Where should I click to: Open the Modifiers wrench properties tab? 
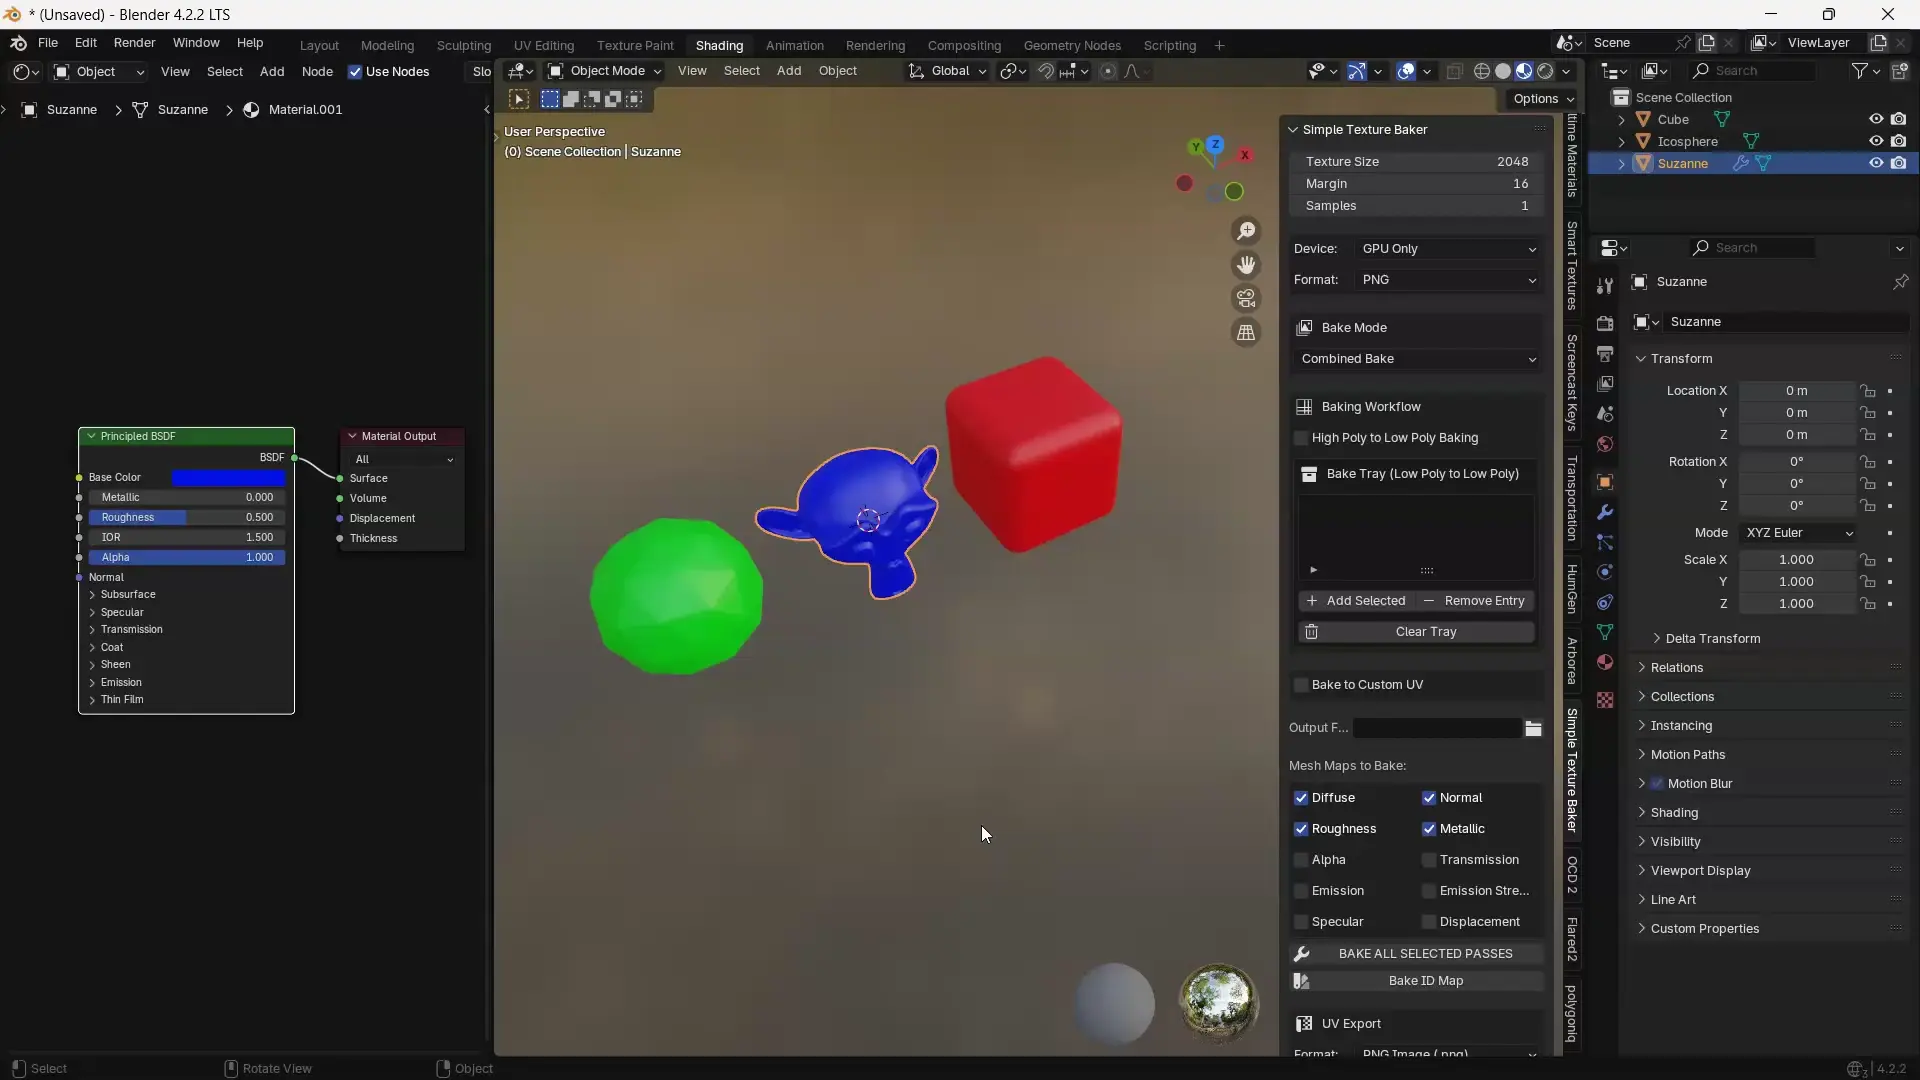point(1605,512)
